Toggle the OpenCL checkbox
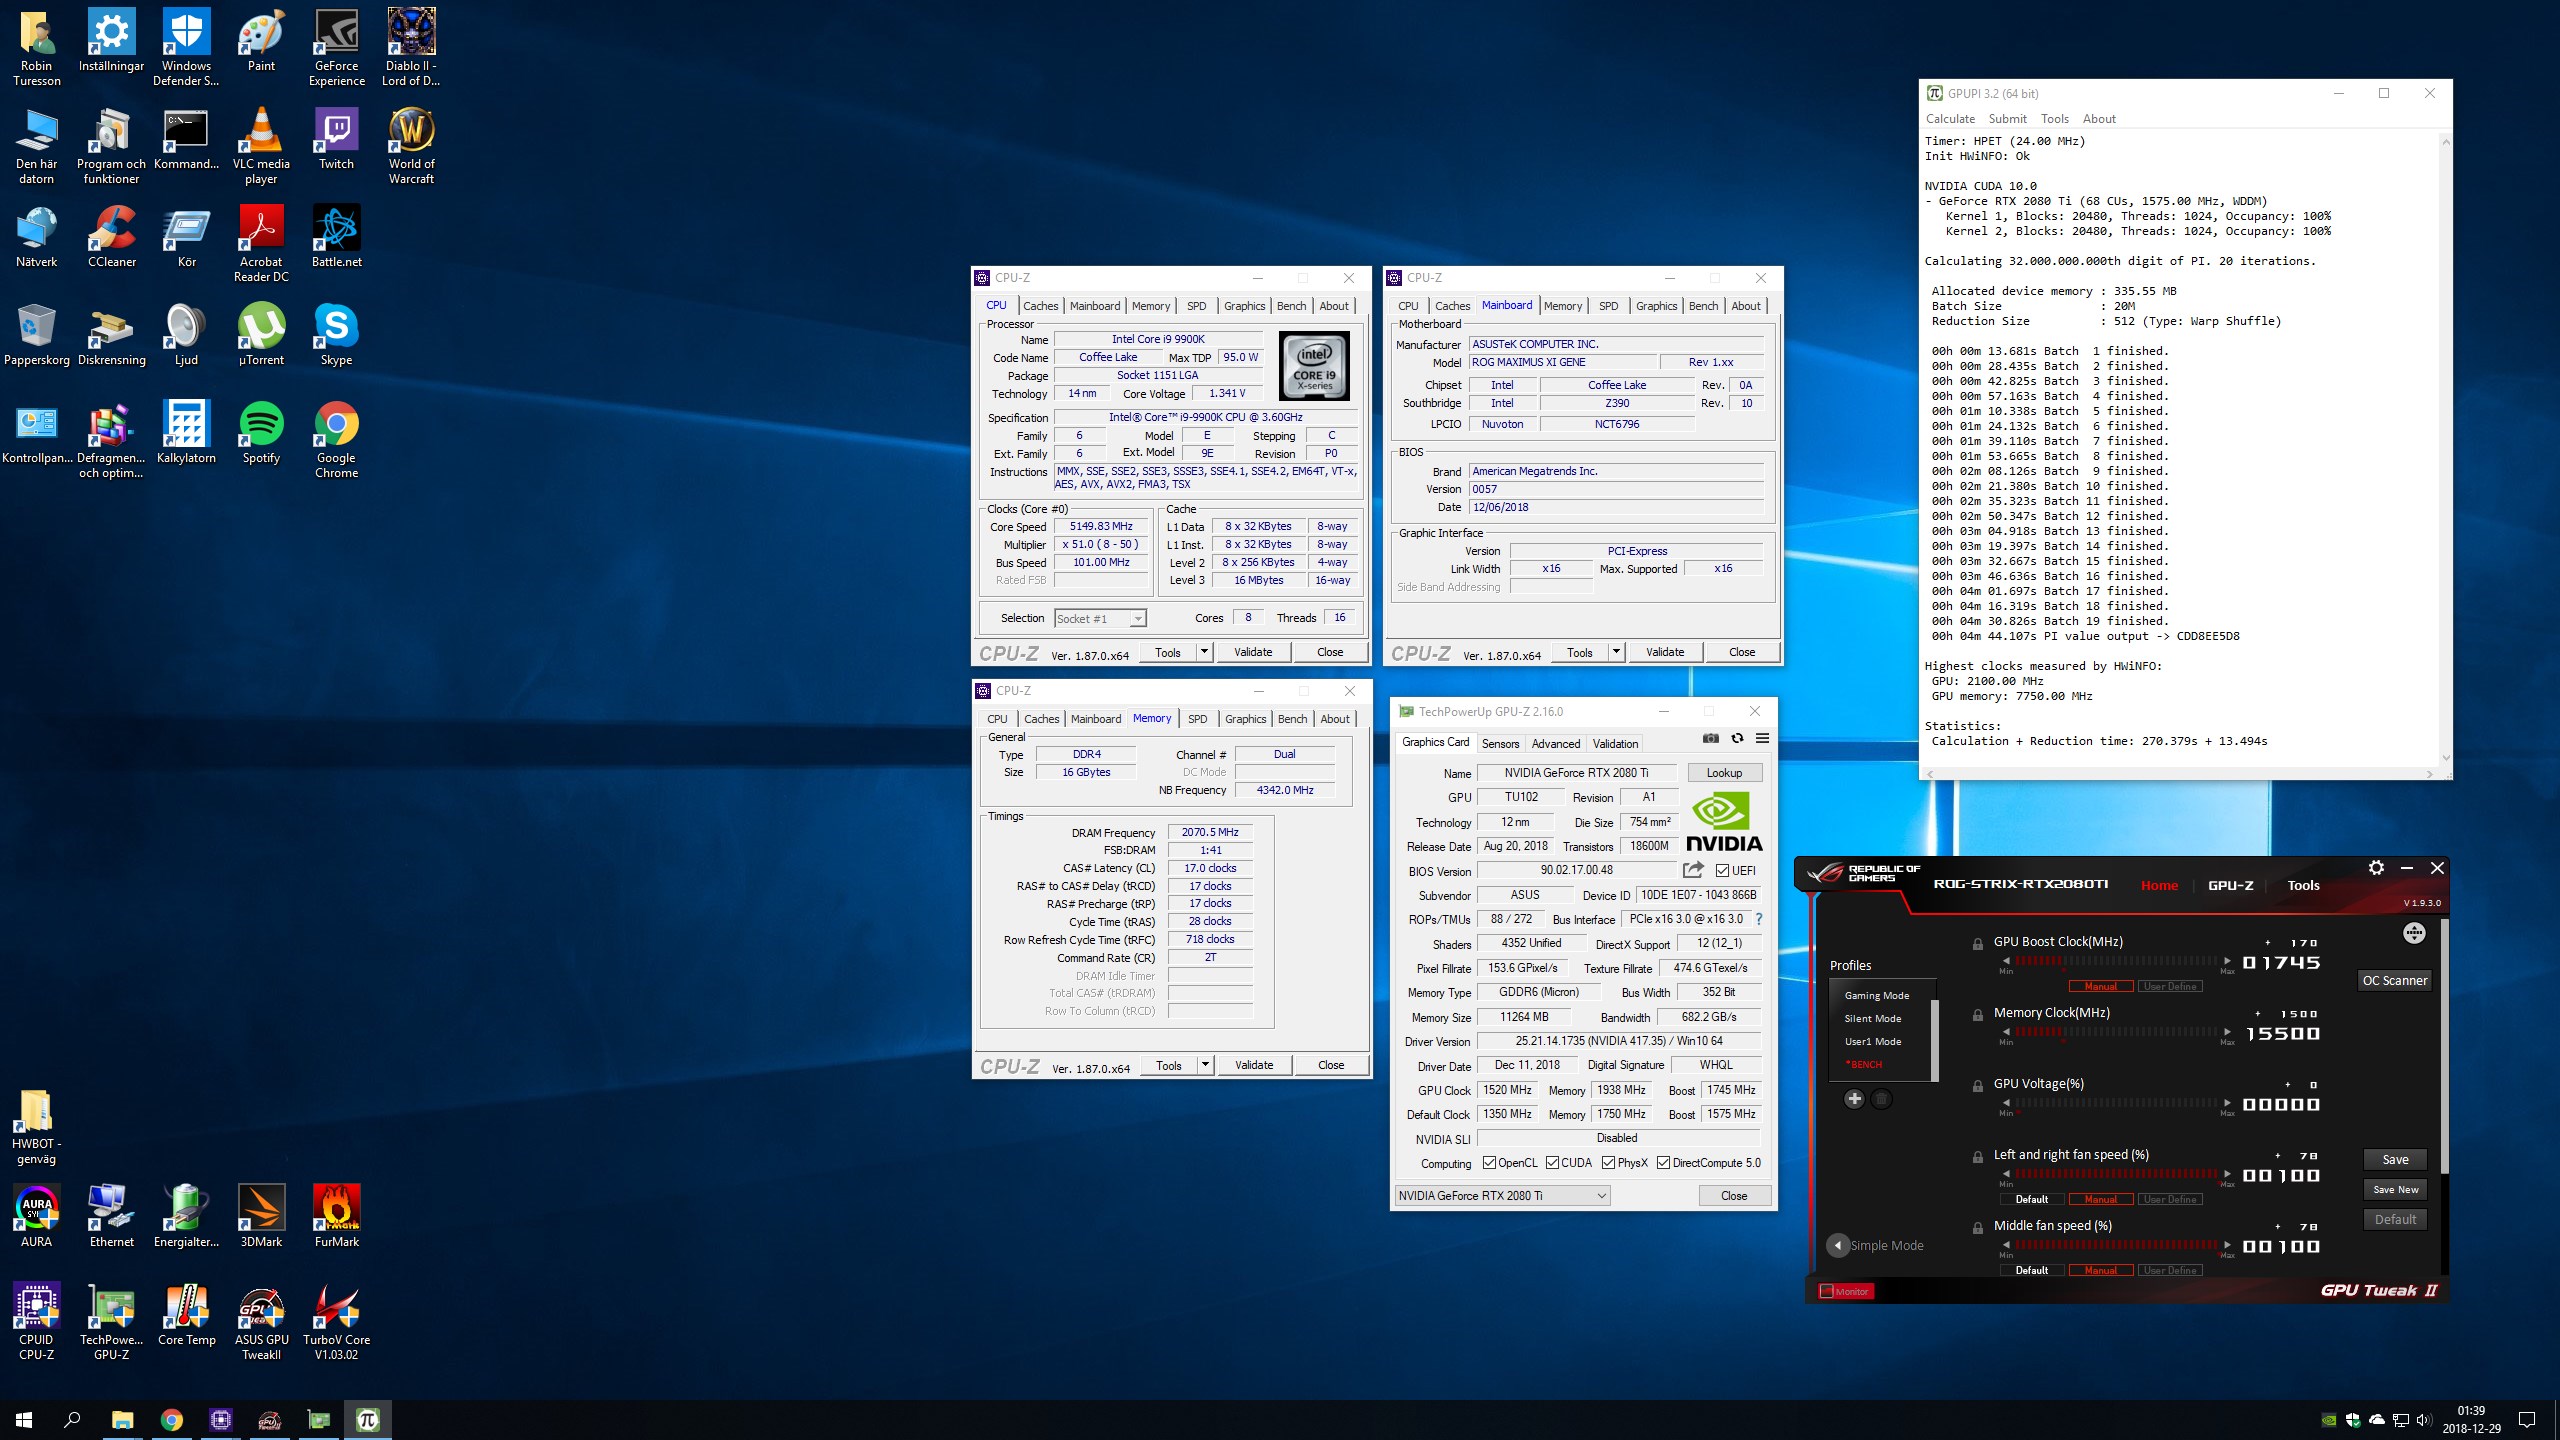Screen dimensions: 2560x1440 (1489, 1162)
